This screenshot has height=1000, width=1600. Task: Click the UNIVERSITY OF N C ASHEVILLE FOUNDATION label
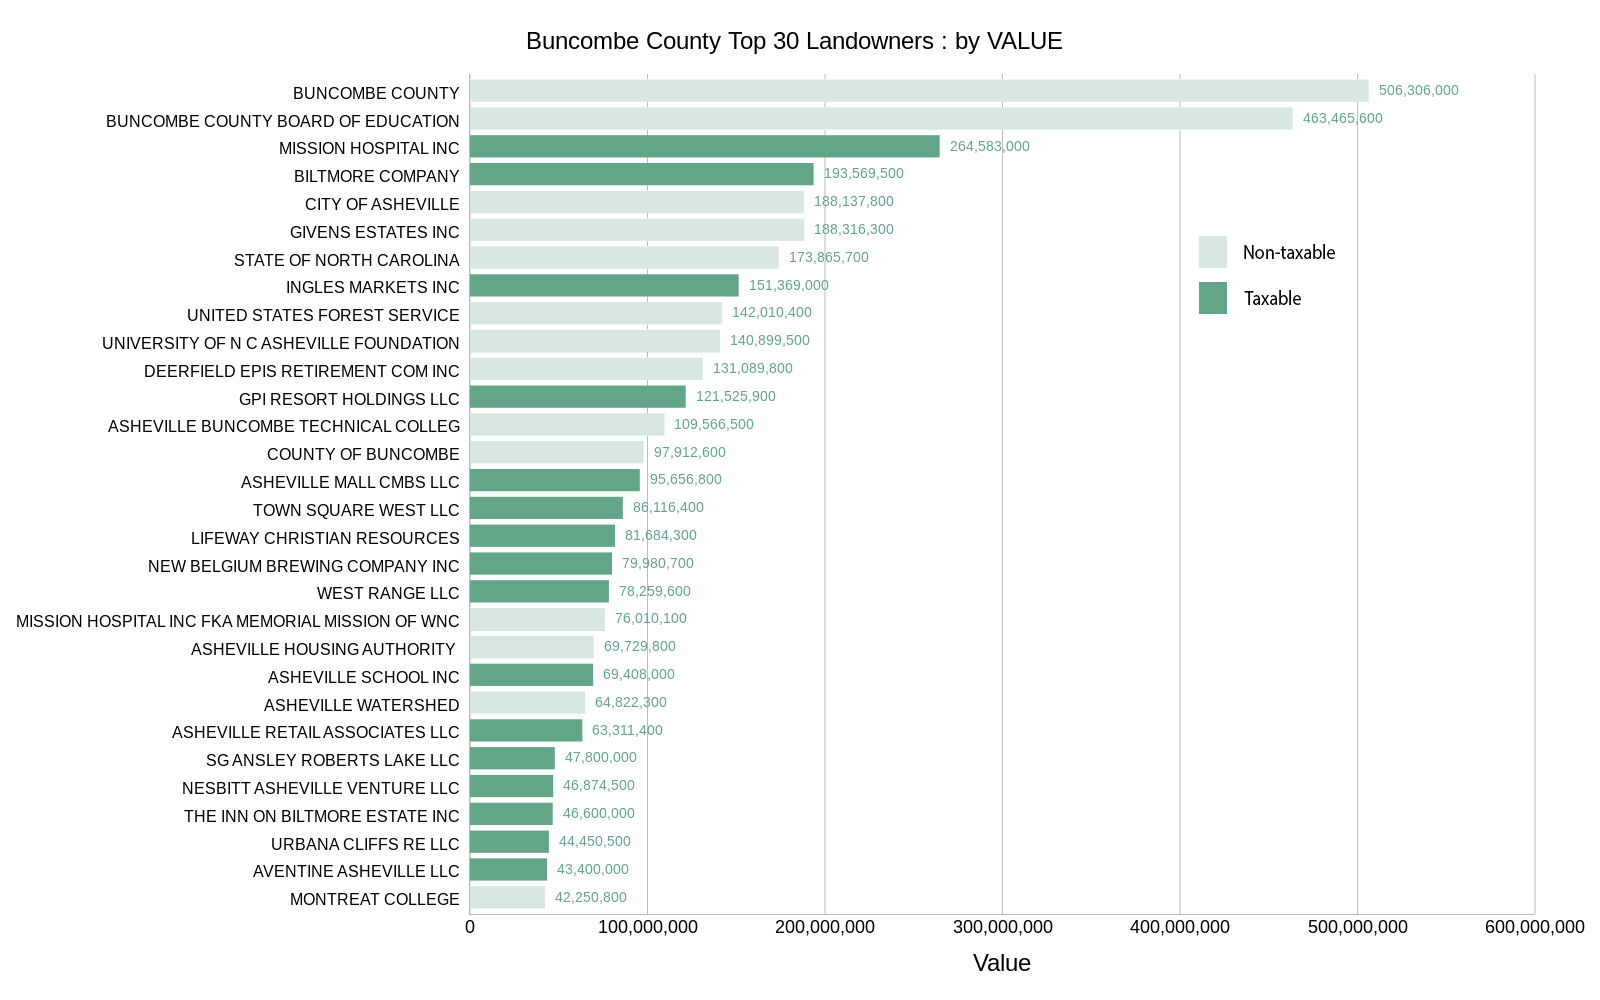[280, 343]
